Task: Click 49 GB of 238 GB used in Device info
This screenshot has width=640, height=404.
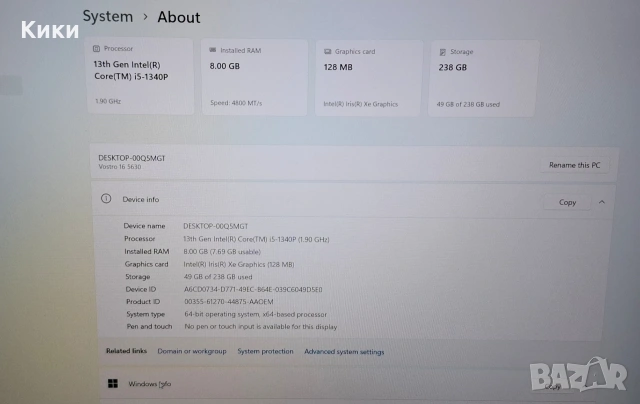Action: click(218, 277)
